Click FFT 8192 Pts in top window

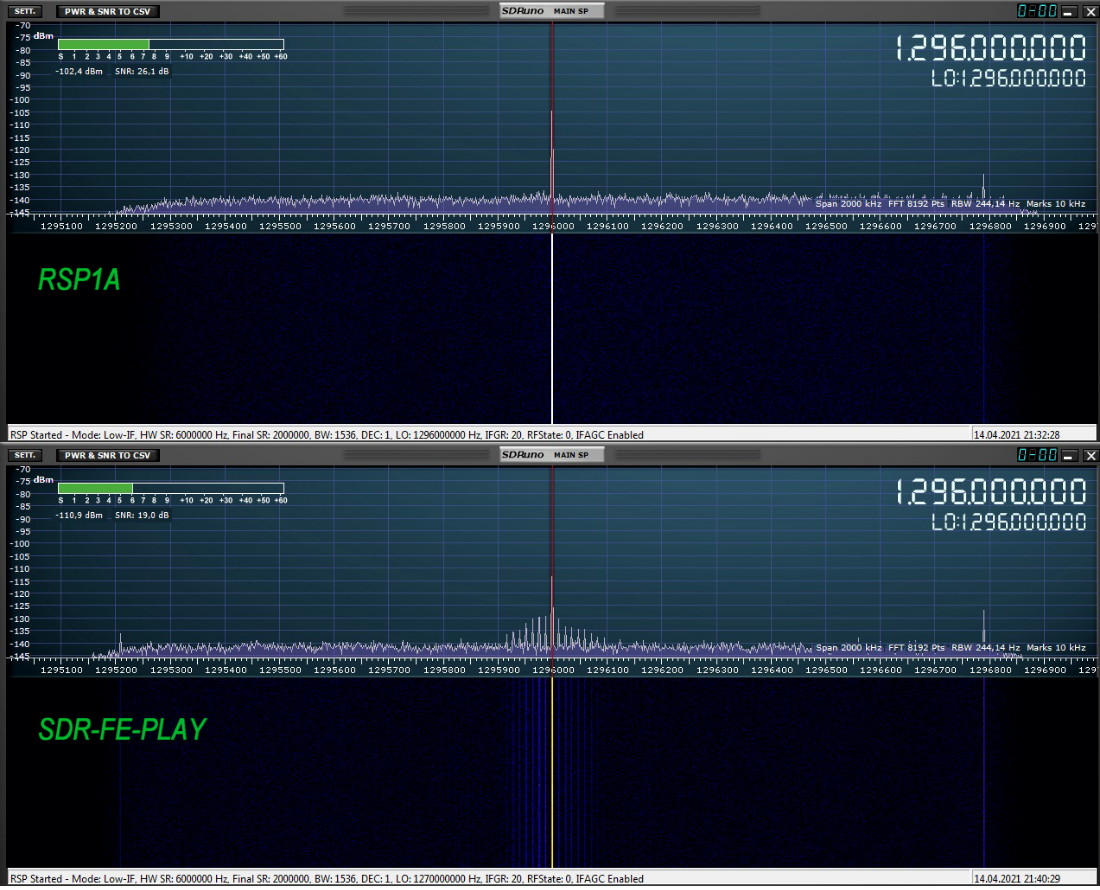[916, 204]
